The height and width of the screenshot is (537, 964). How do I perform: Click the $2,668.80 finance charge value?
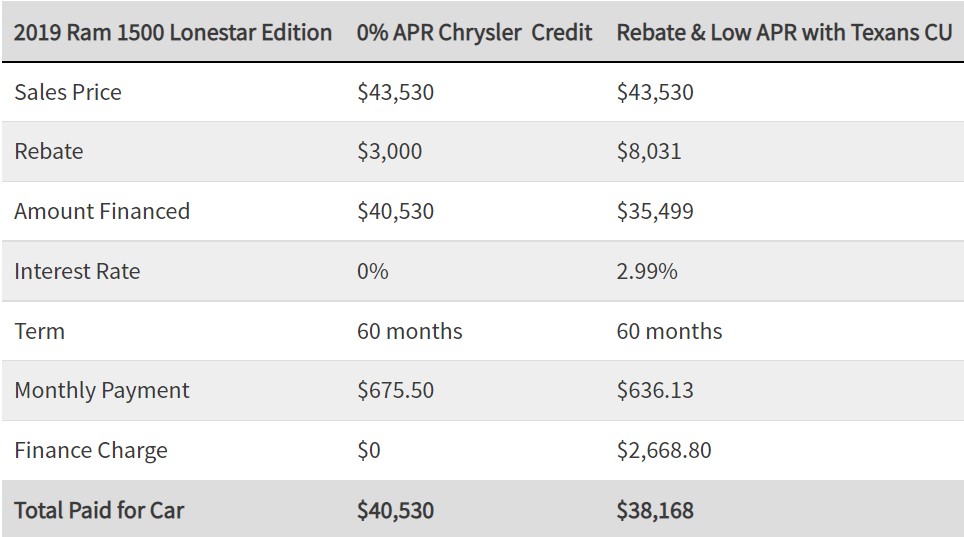point(664,450)
